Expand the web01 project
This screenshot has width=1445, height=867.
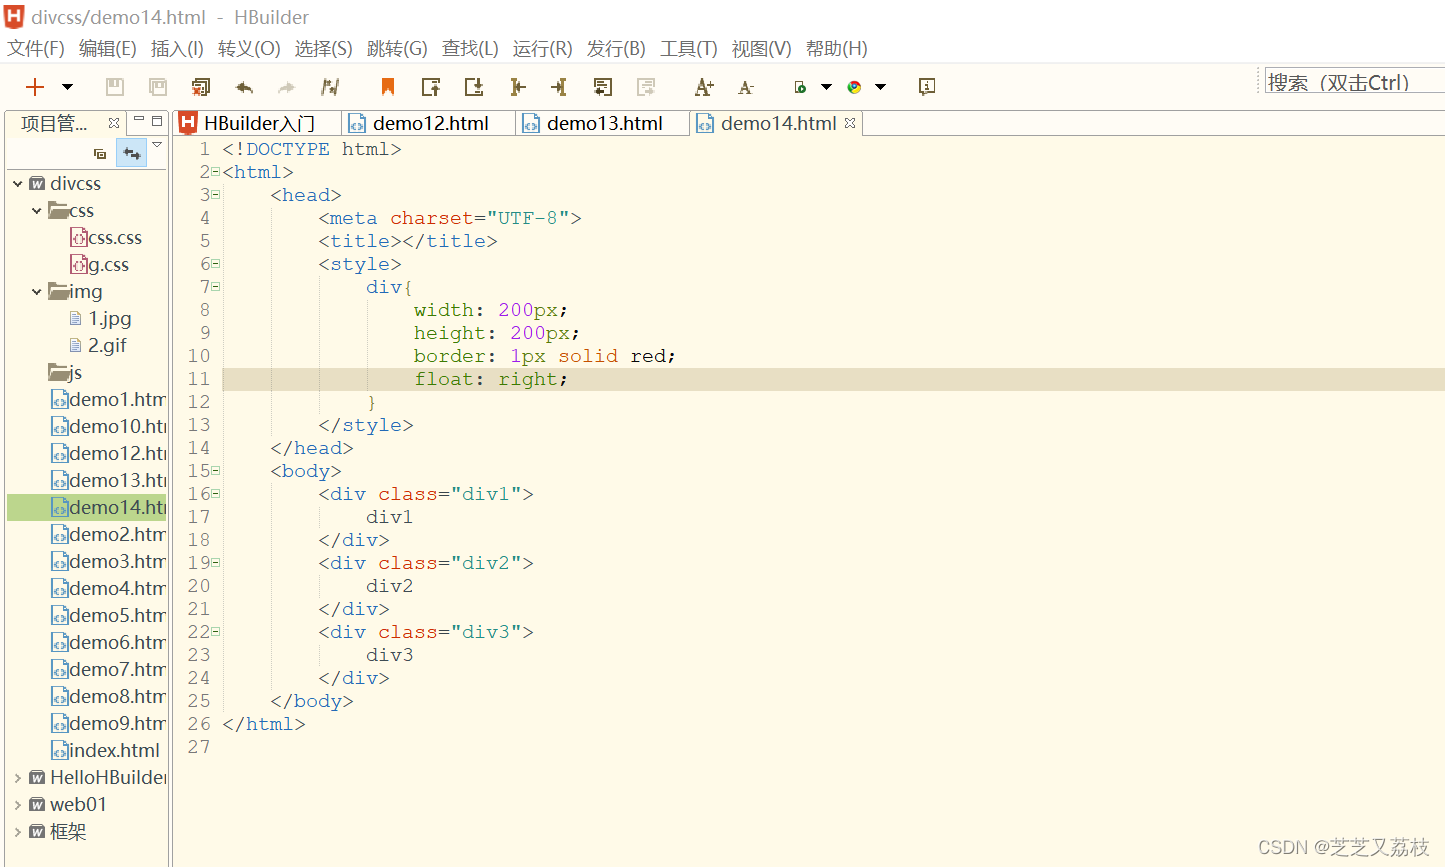coord(18,805)
